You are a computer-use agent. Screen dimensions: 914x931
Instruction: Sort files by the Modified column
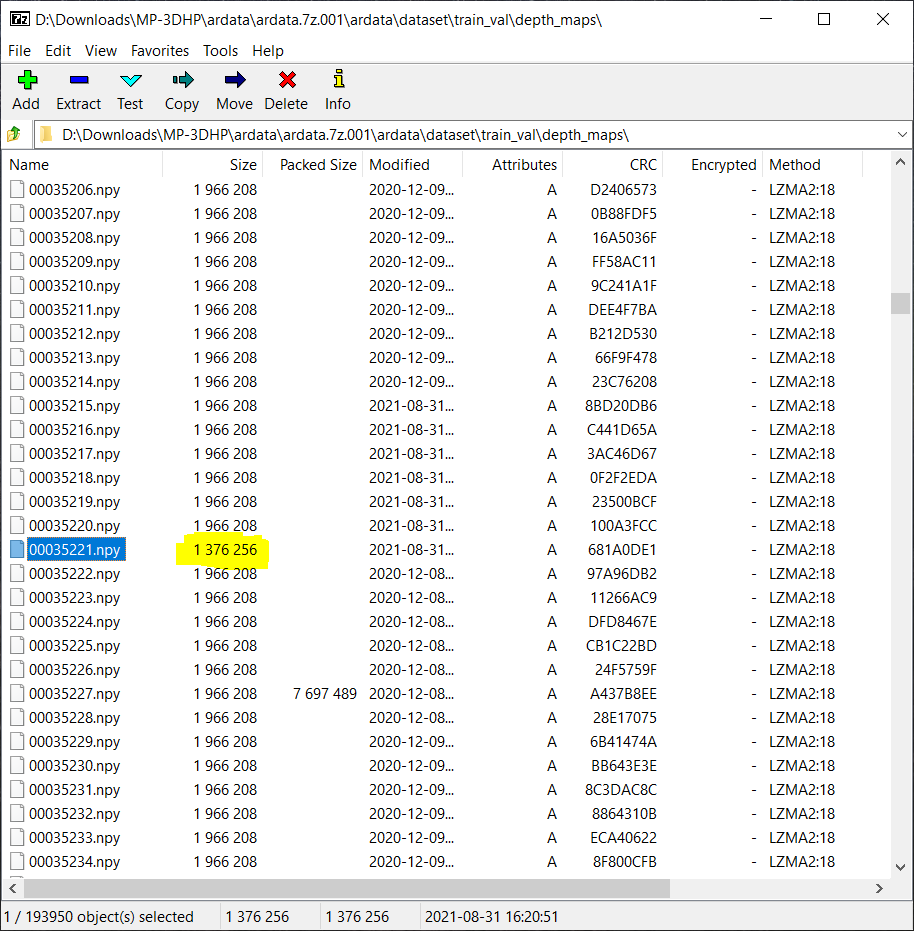399,164
